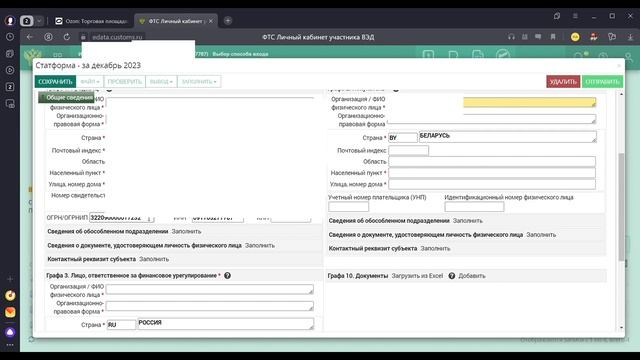This screenshot has height=360, width=640.
Task: Click the site security lock icon
Action: tap(83, 37)
